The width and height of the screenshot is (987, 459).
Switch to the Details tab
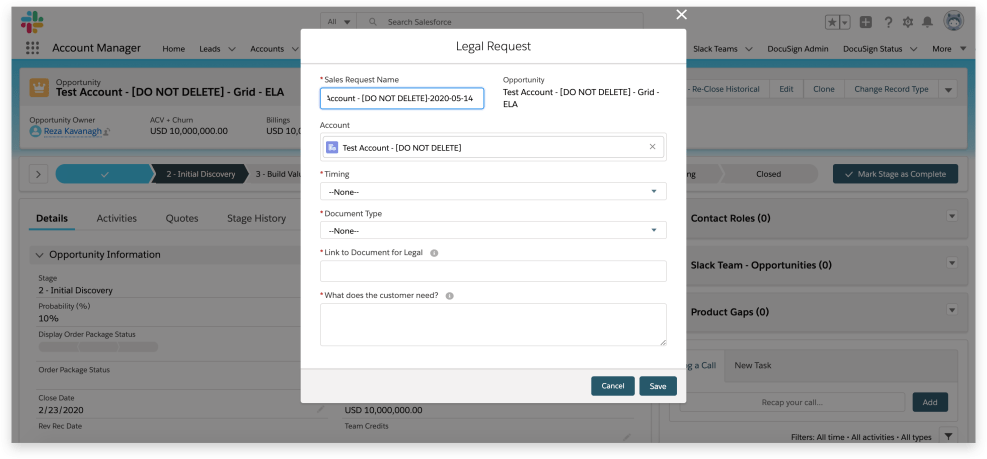[x=52, y=218]
